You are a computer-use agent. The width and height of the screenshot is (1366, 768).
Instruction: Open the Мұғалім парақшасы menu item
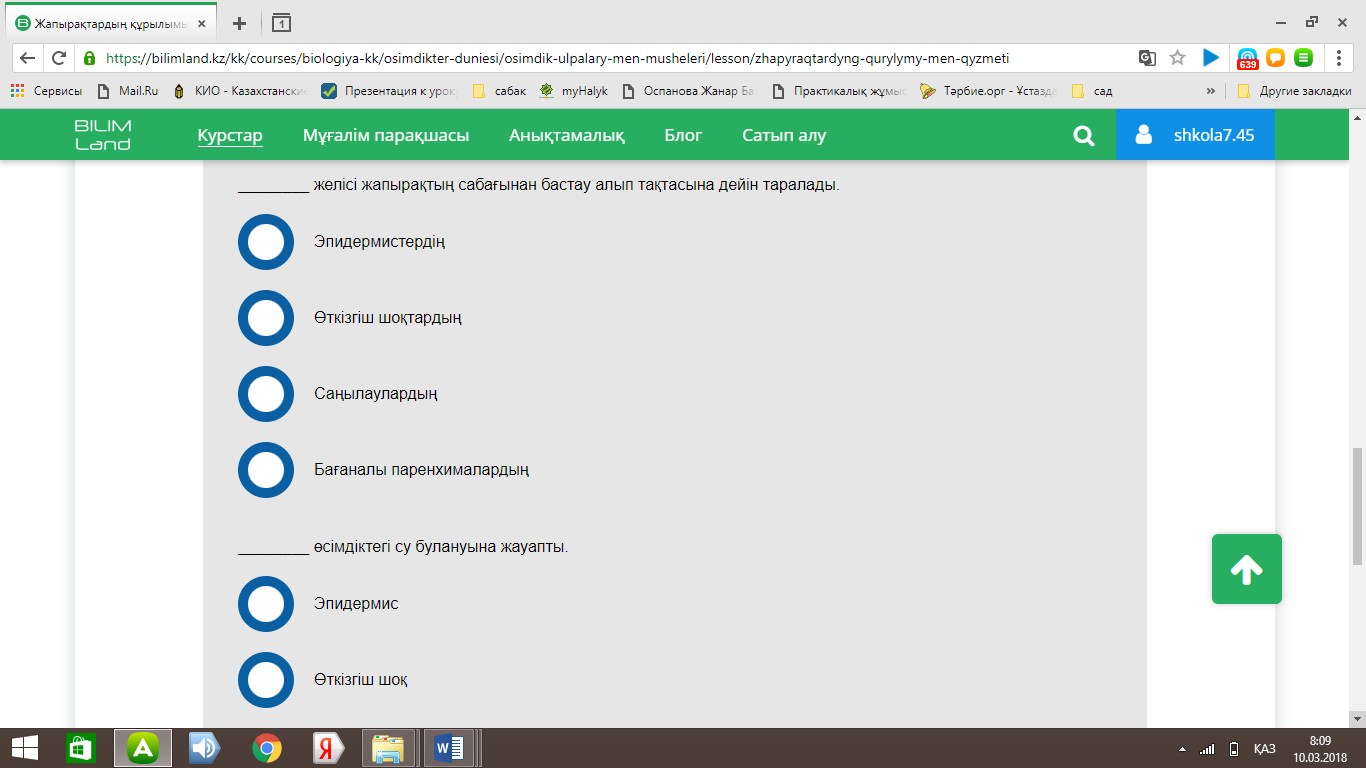[x=386, y=135]
